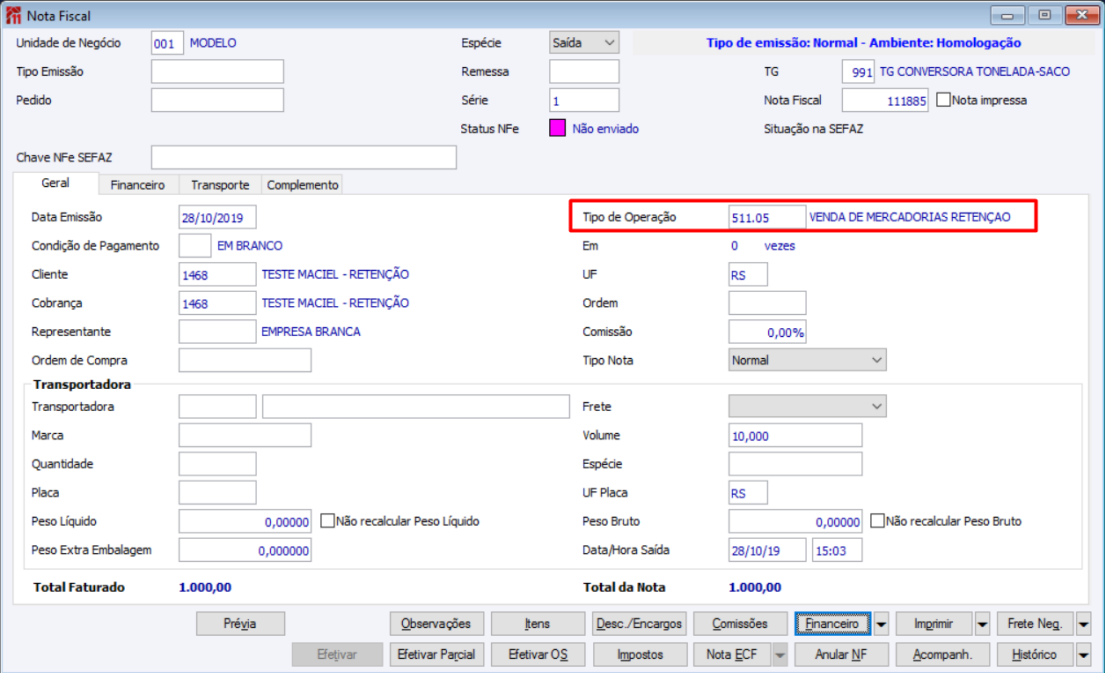This screenshot has height=674, width=1105.
Task: Click the Anular NF button
Action: click(841, 655)
